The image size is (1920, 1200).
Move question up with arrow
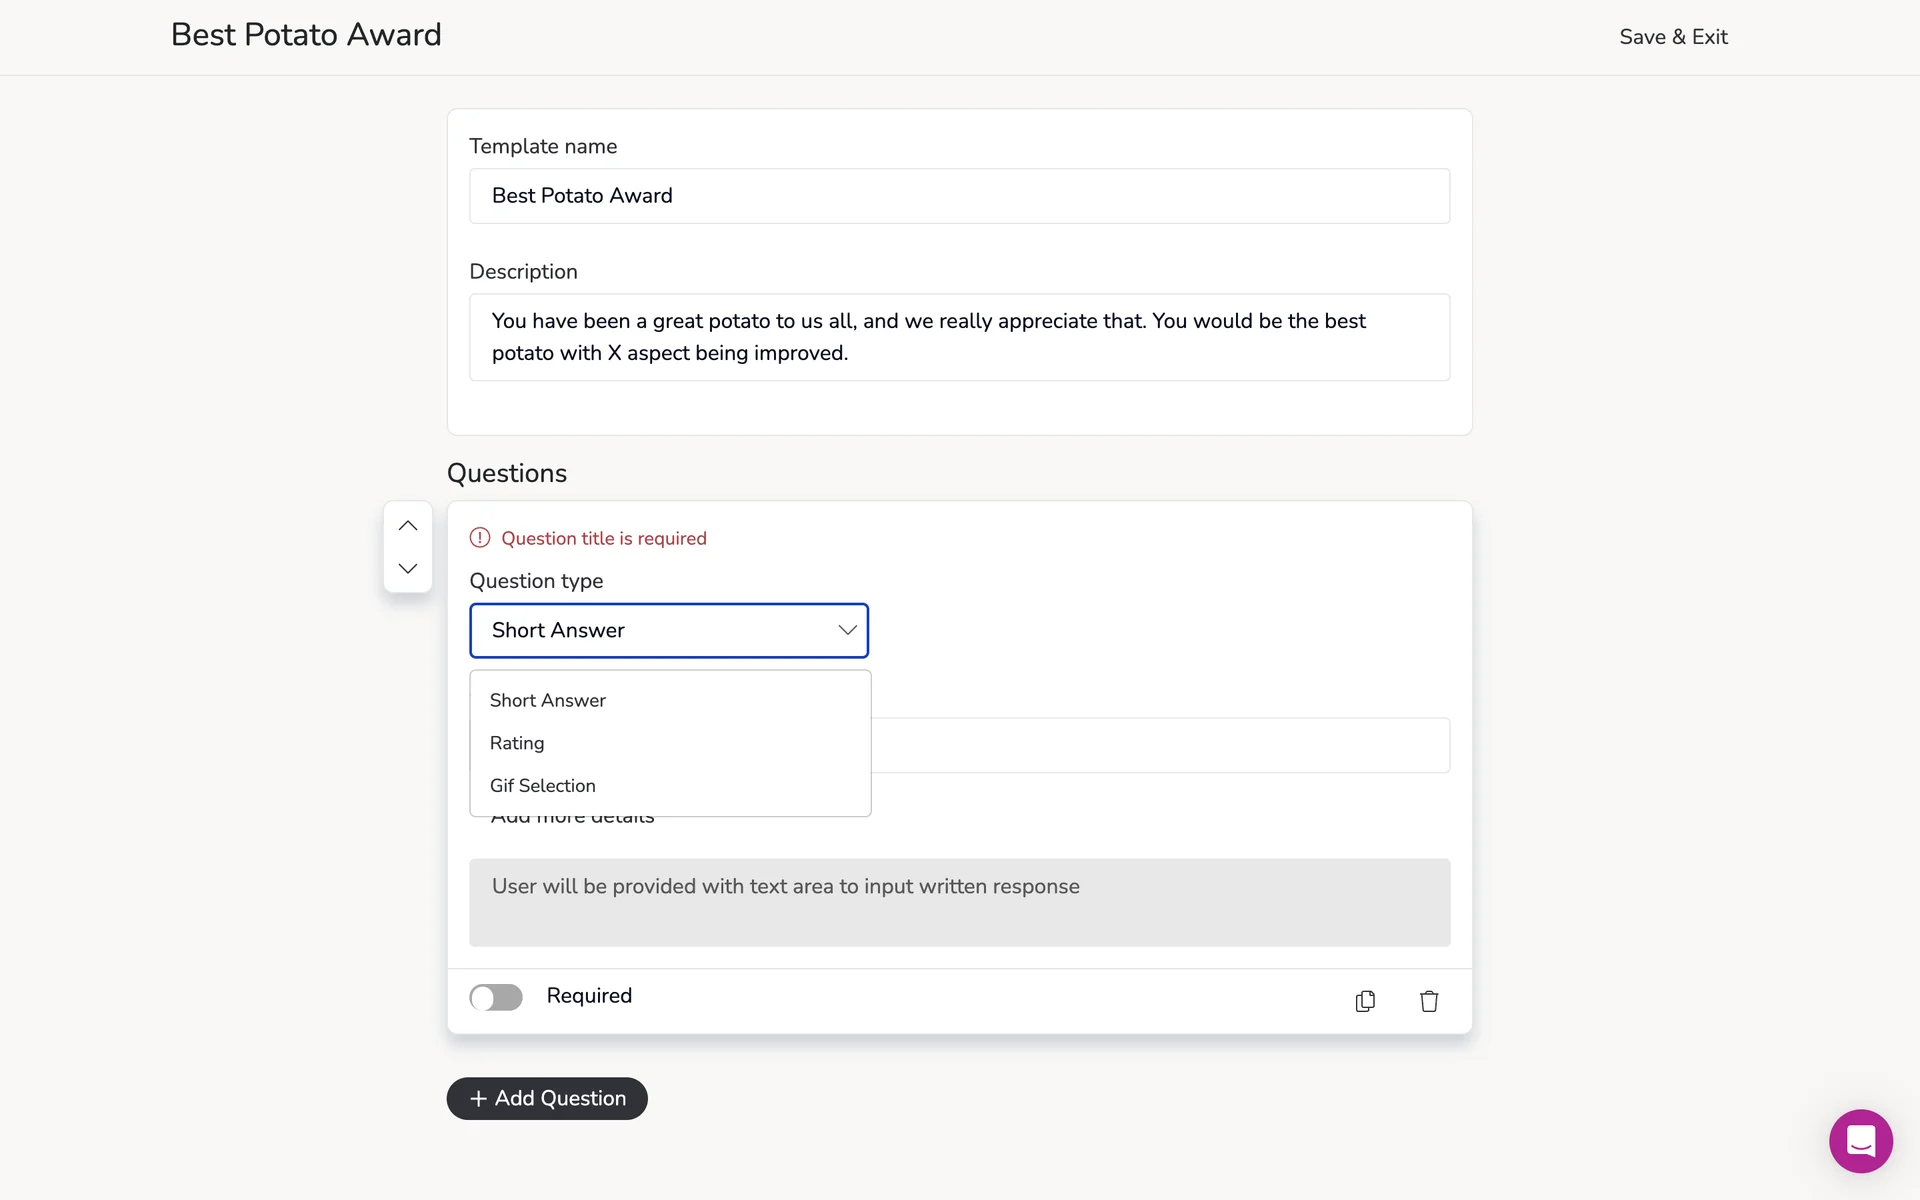407,526
